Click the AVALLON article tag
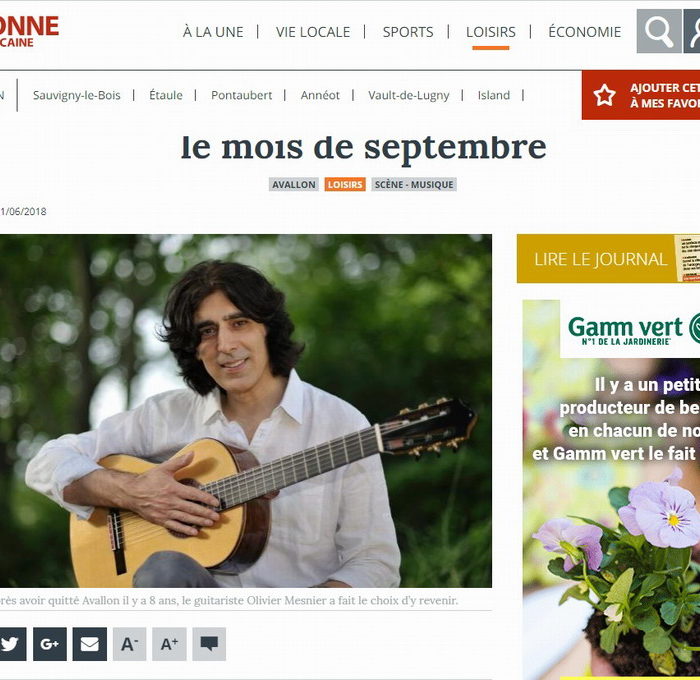The image size is (700, 680). (x=294, y=184)
